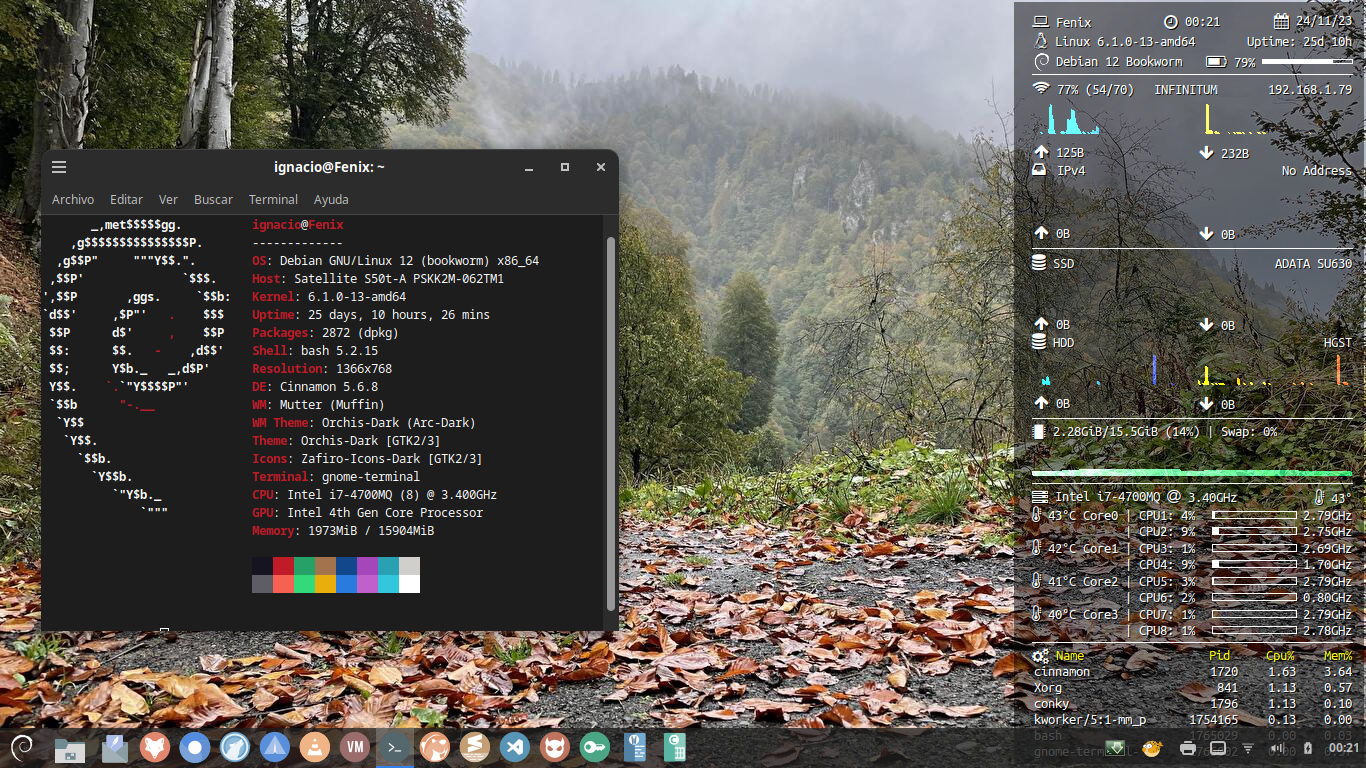Click the active terminal icon in taskbar
Screen dimensions: 1366x768
coord(395,748)
